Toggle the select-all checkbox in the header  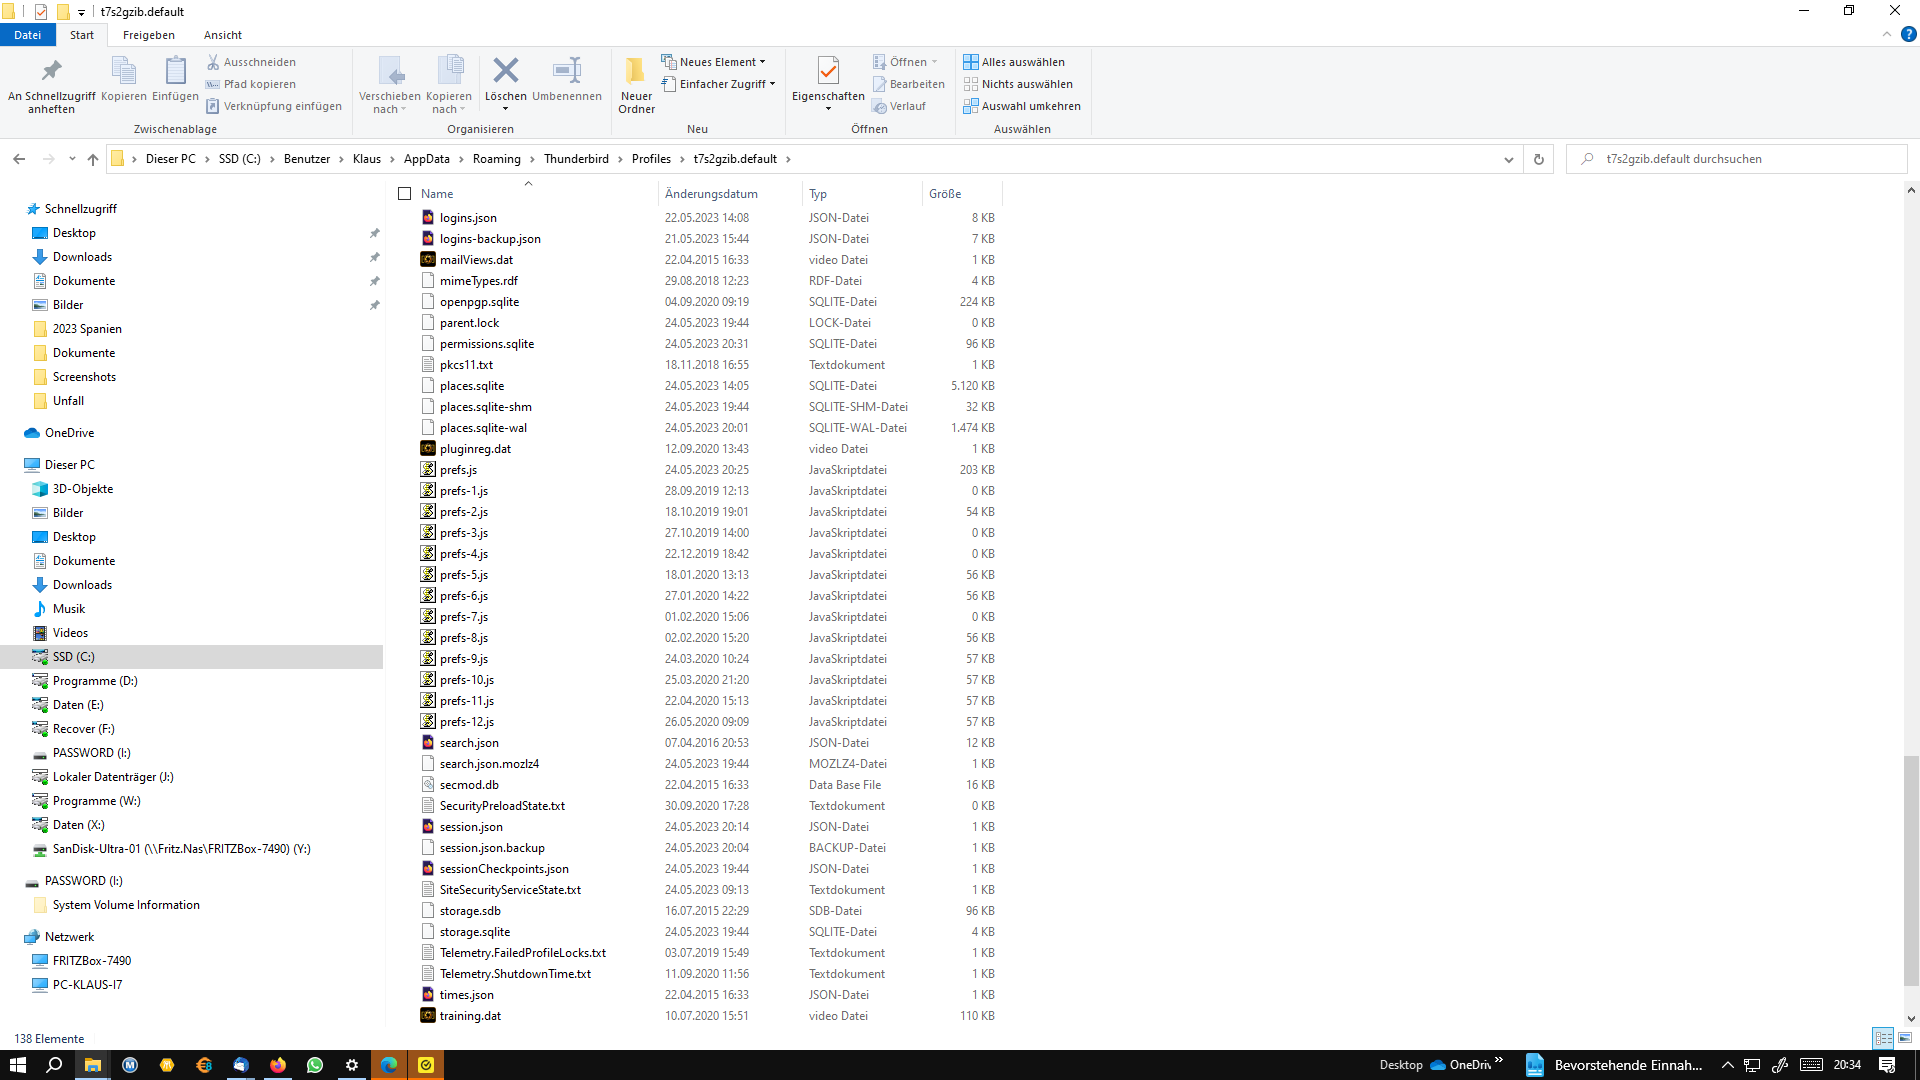pyautogui.click(x=405, y=194)
